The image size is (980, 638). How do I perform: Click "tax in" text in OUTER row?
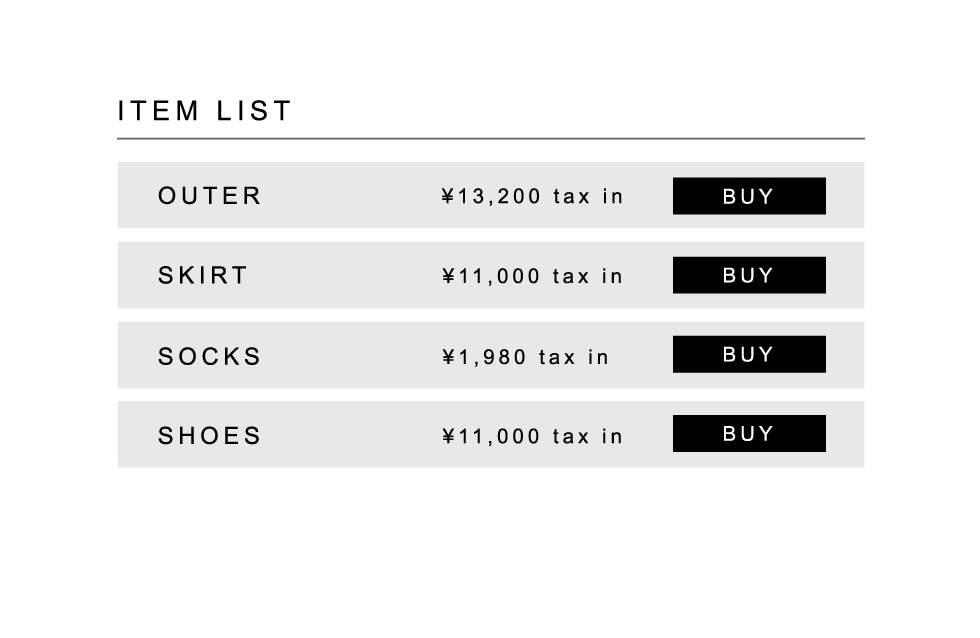click(x=588, y=197)
